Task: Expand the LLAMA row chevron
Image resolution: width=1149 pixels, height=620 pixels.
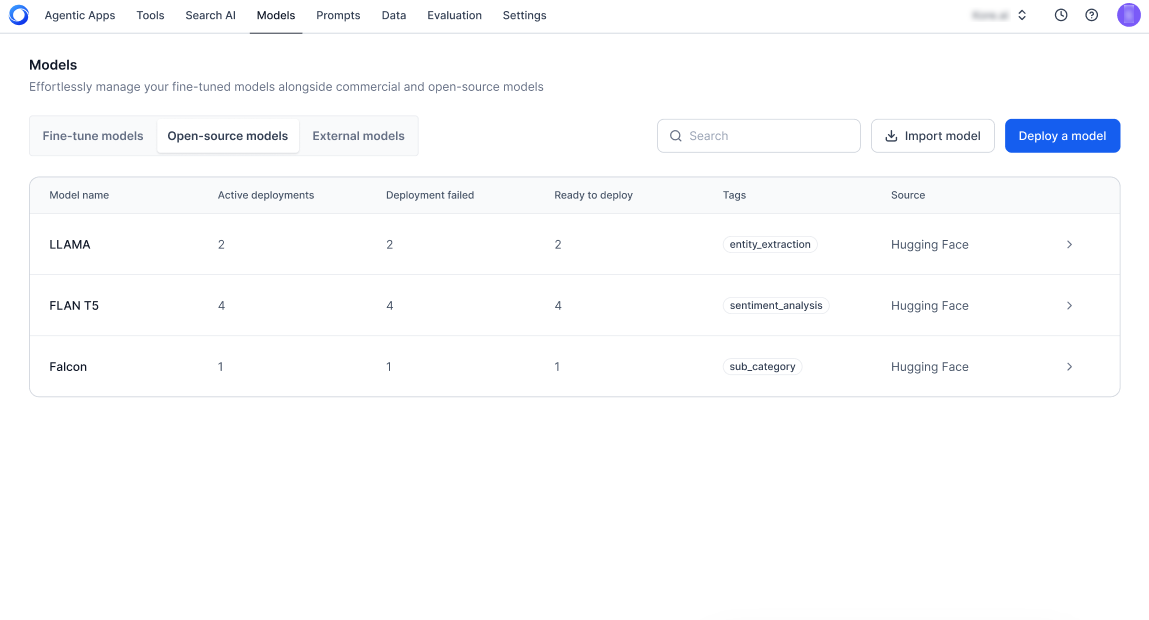Action: coord(1069,244)
